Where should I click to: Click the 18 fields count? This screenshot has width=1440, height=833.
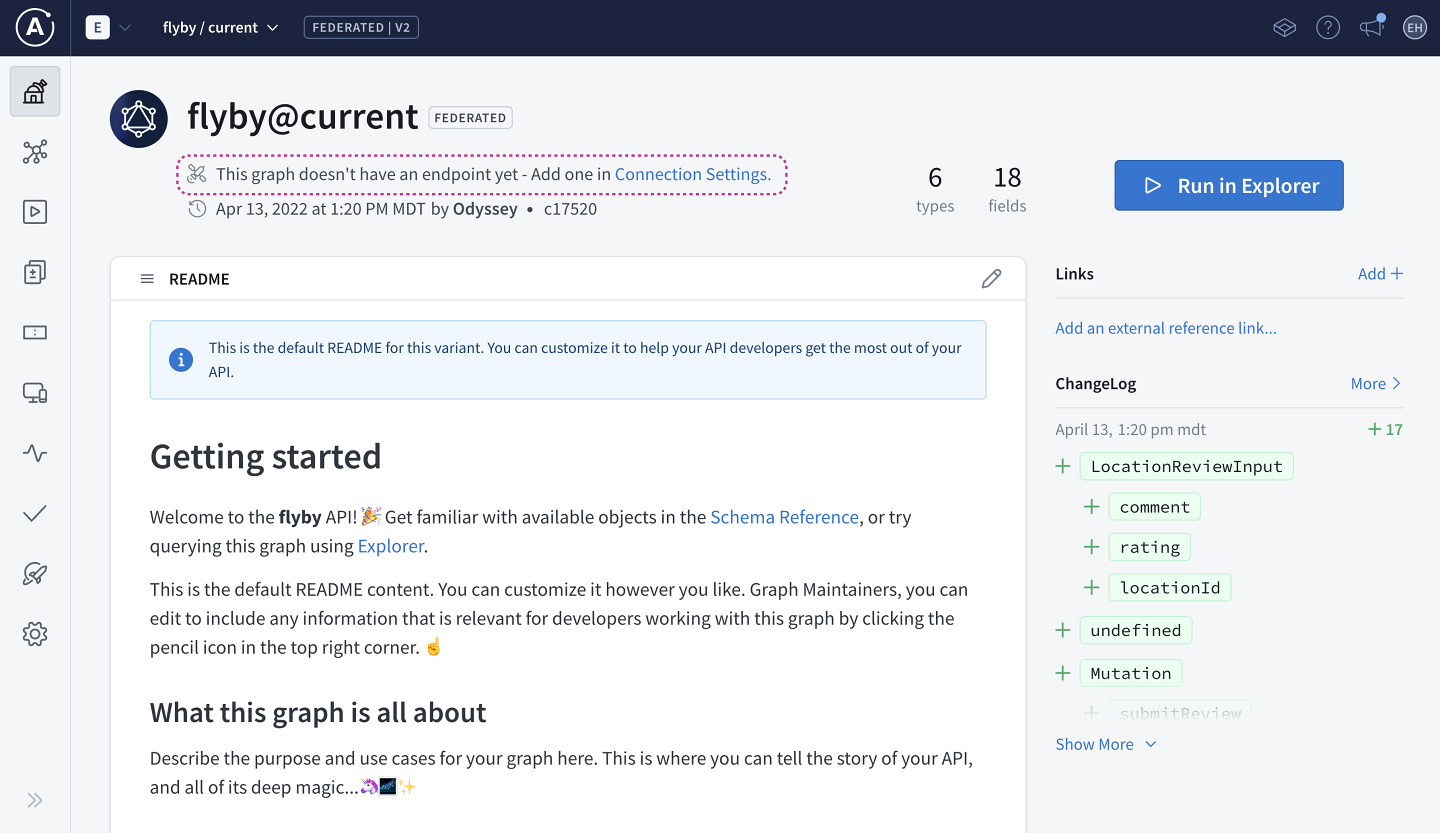coord(1008,189)
